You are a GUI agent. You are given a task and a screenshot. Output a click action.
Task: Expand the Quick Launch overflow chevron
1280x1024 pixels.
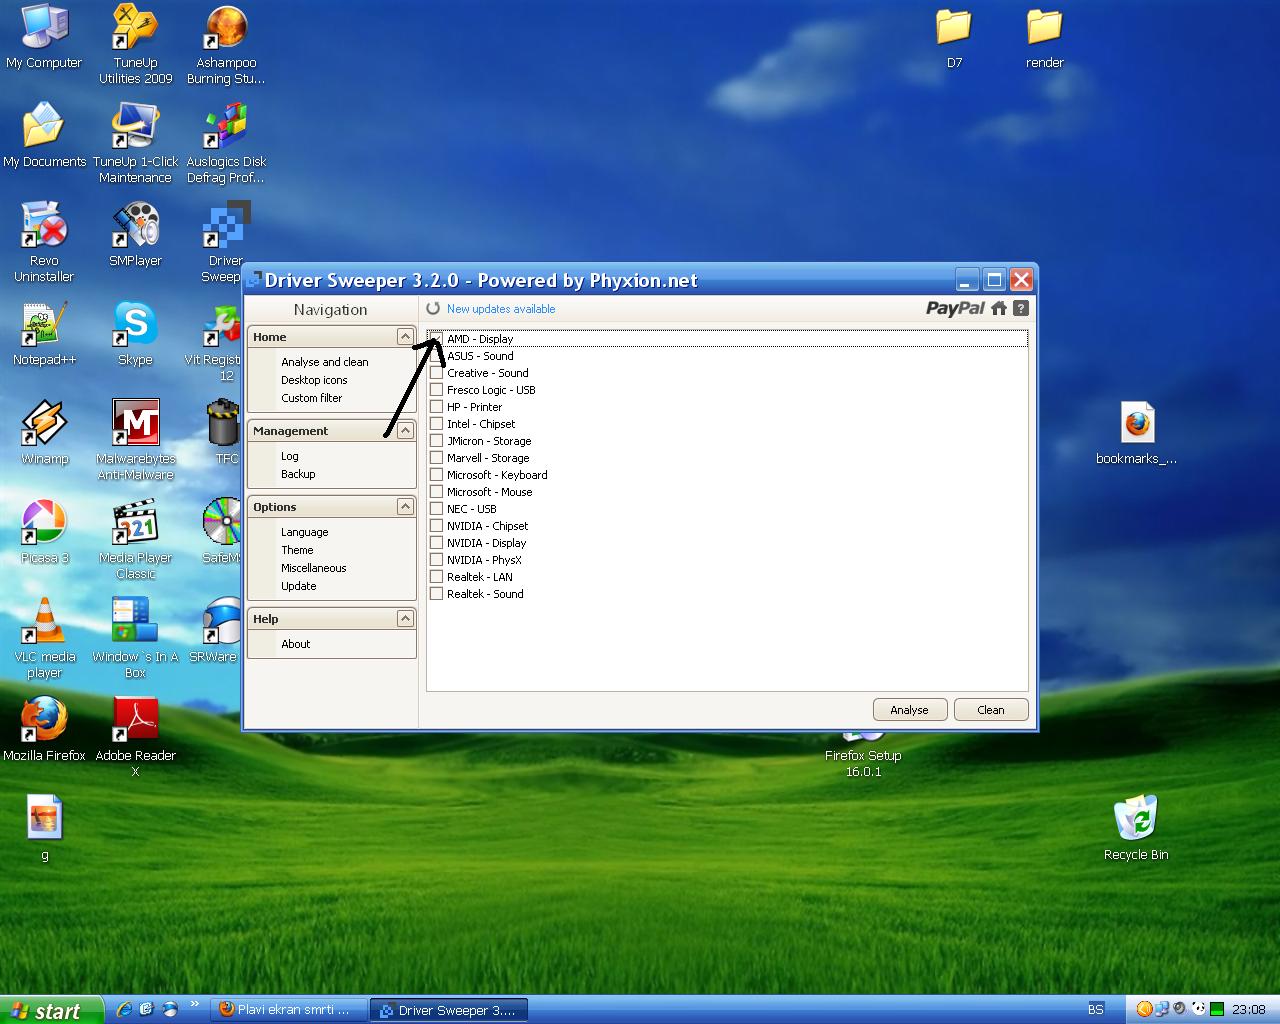pyautogui.click(x=193, y=1005)
